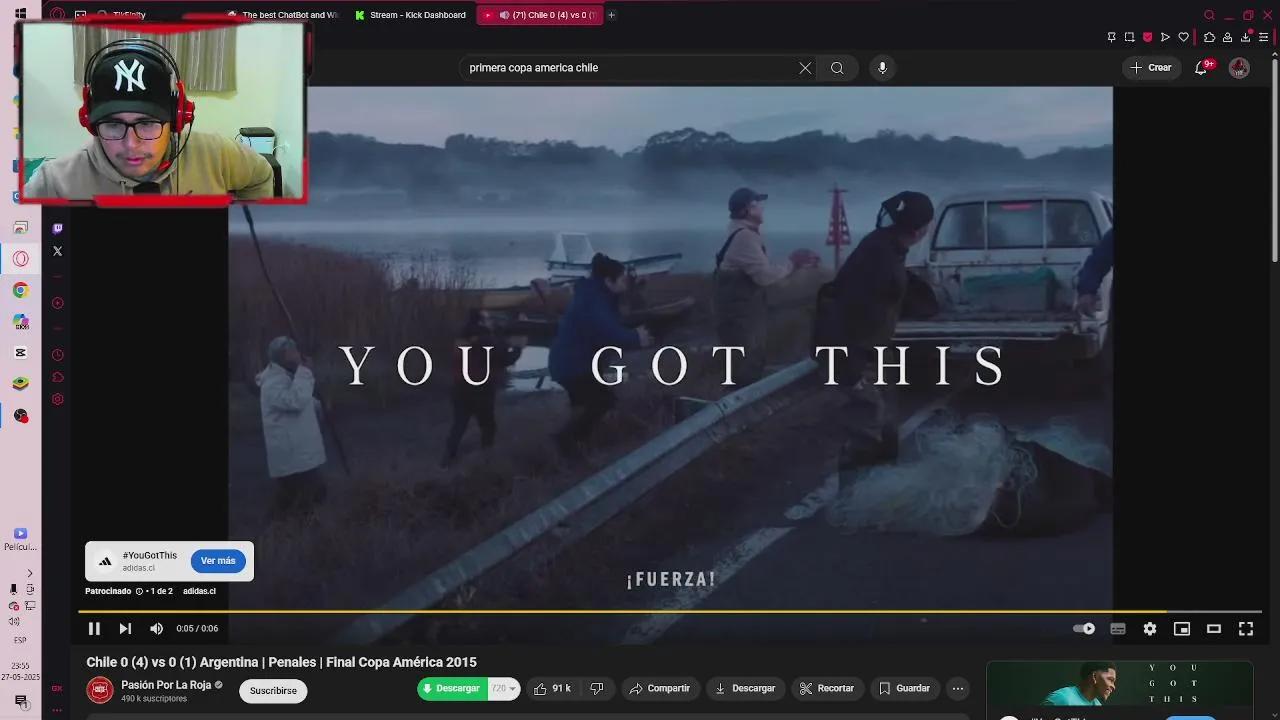The image size is (1280, 720).
Task: Open the Ver más ad link
Action: [x=218, y=560]
